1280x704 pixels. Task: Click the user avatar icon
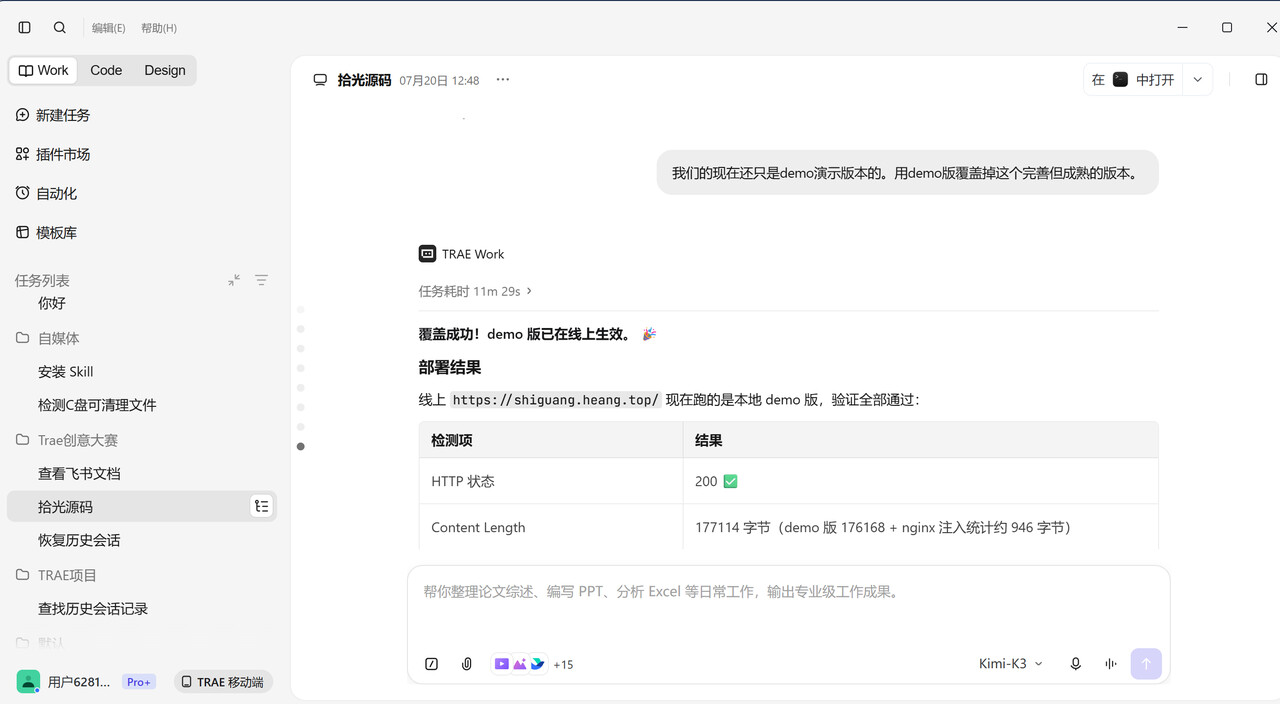coord(28,682)
